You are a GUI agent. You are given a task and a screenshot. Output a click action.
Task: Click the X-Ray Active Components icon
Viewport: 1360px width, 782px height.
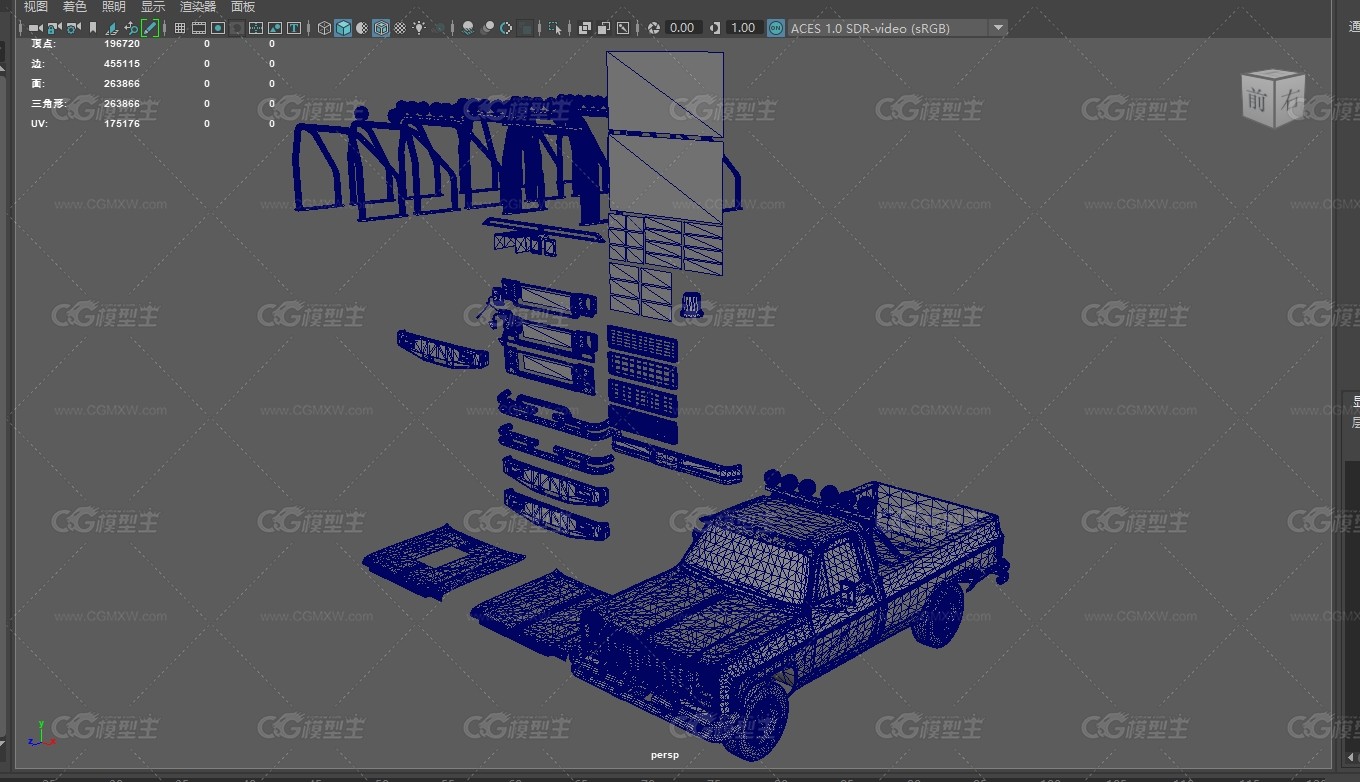(604, 28)
